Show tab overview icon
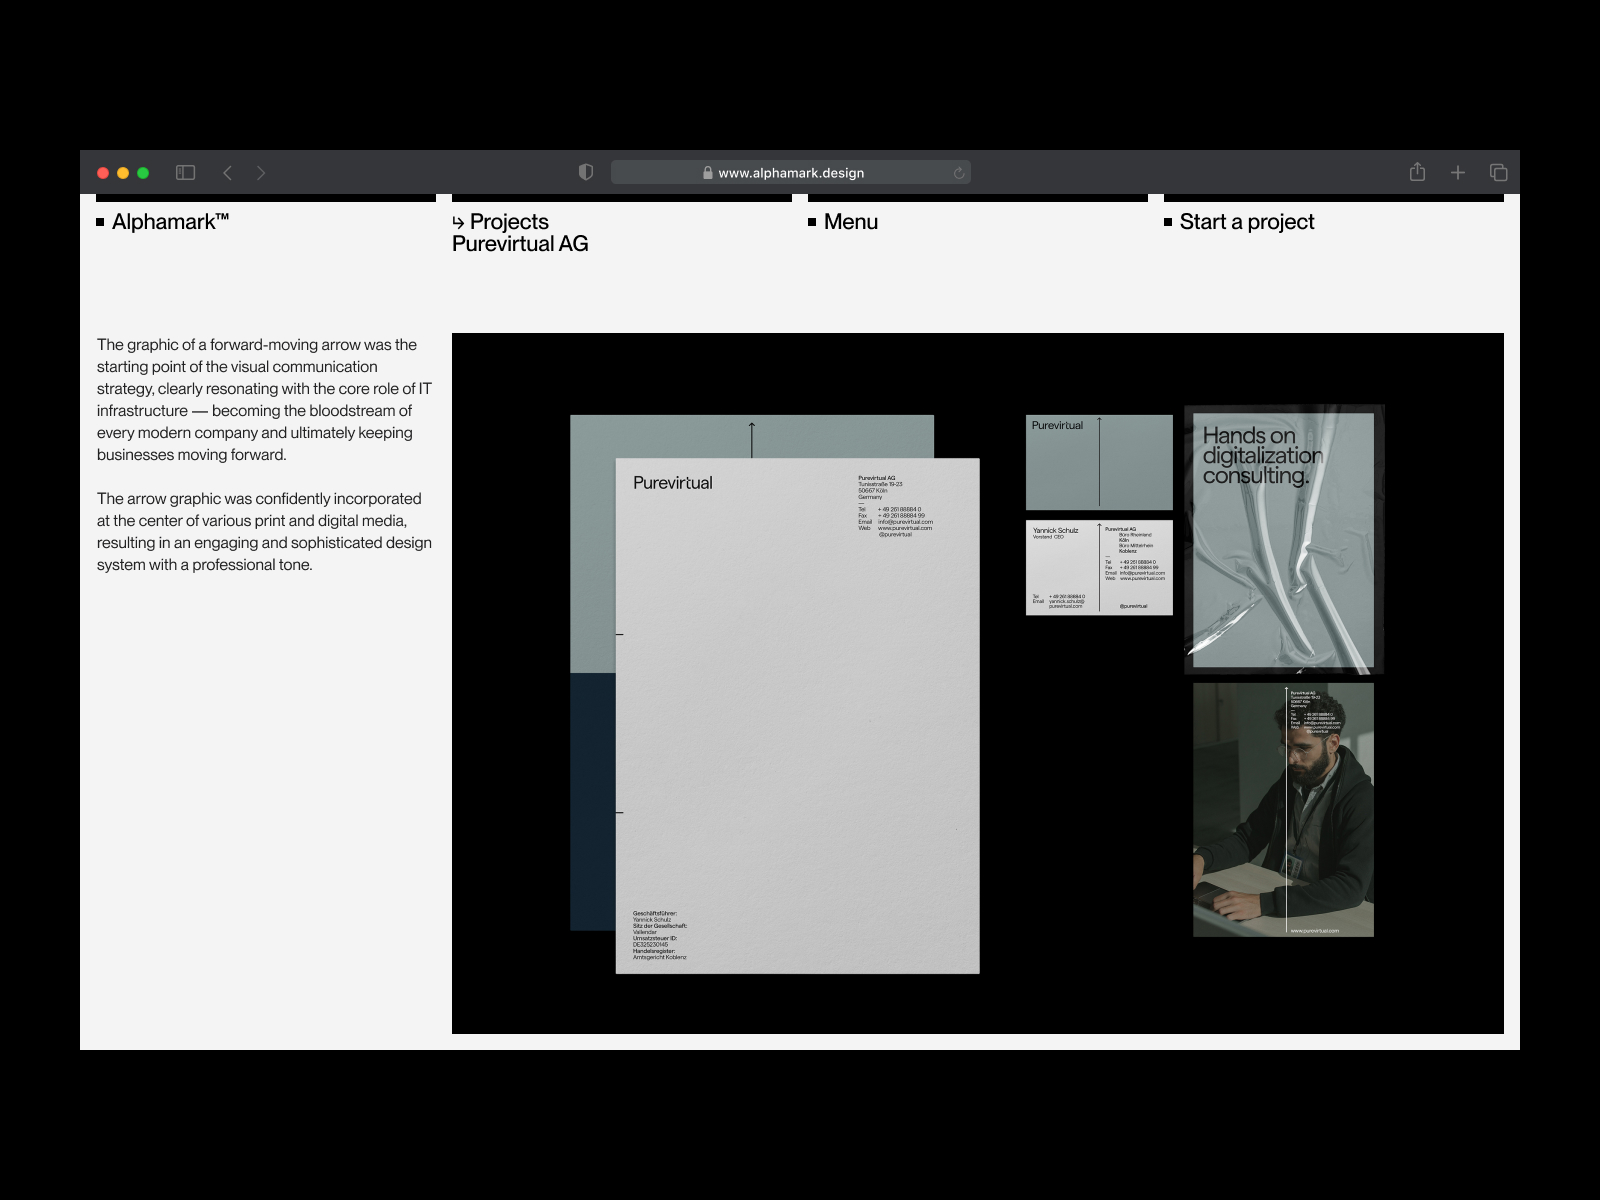This screenshot has height=1200, width=1600. click(1498, 173)
